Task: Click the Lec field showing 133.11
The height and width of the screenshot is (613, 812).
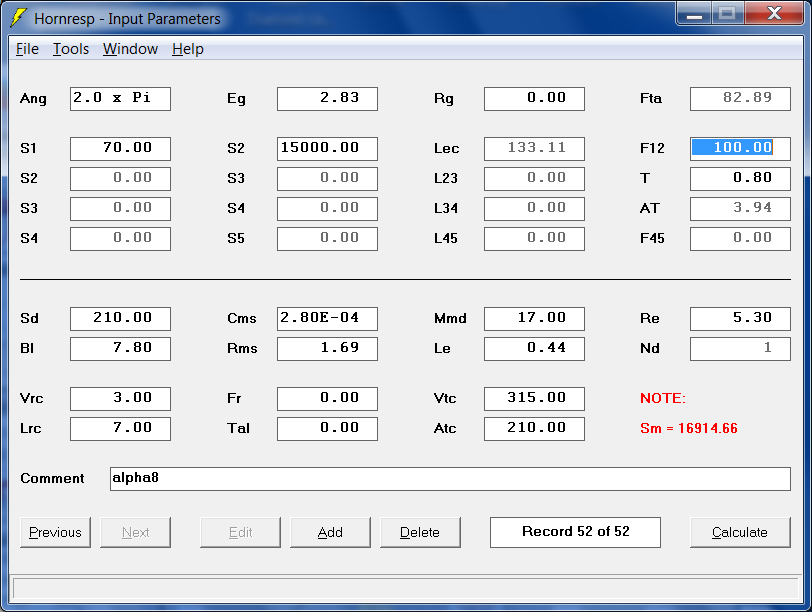Action: (x=534, y=149)
